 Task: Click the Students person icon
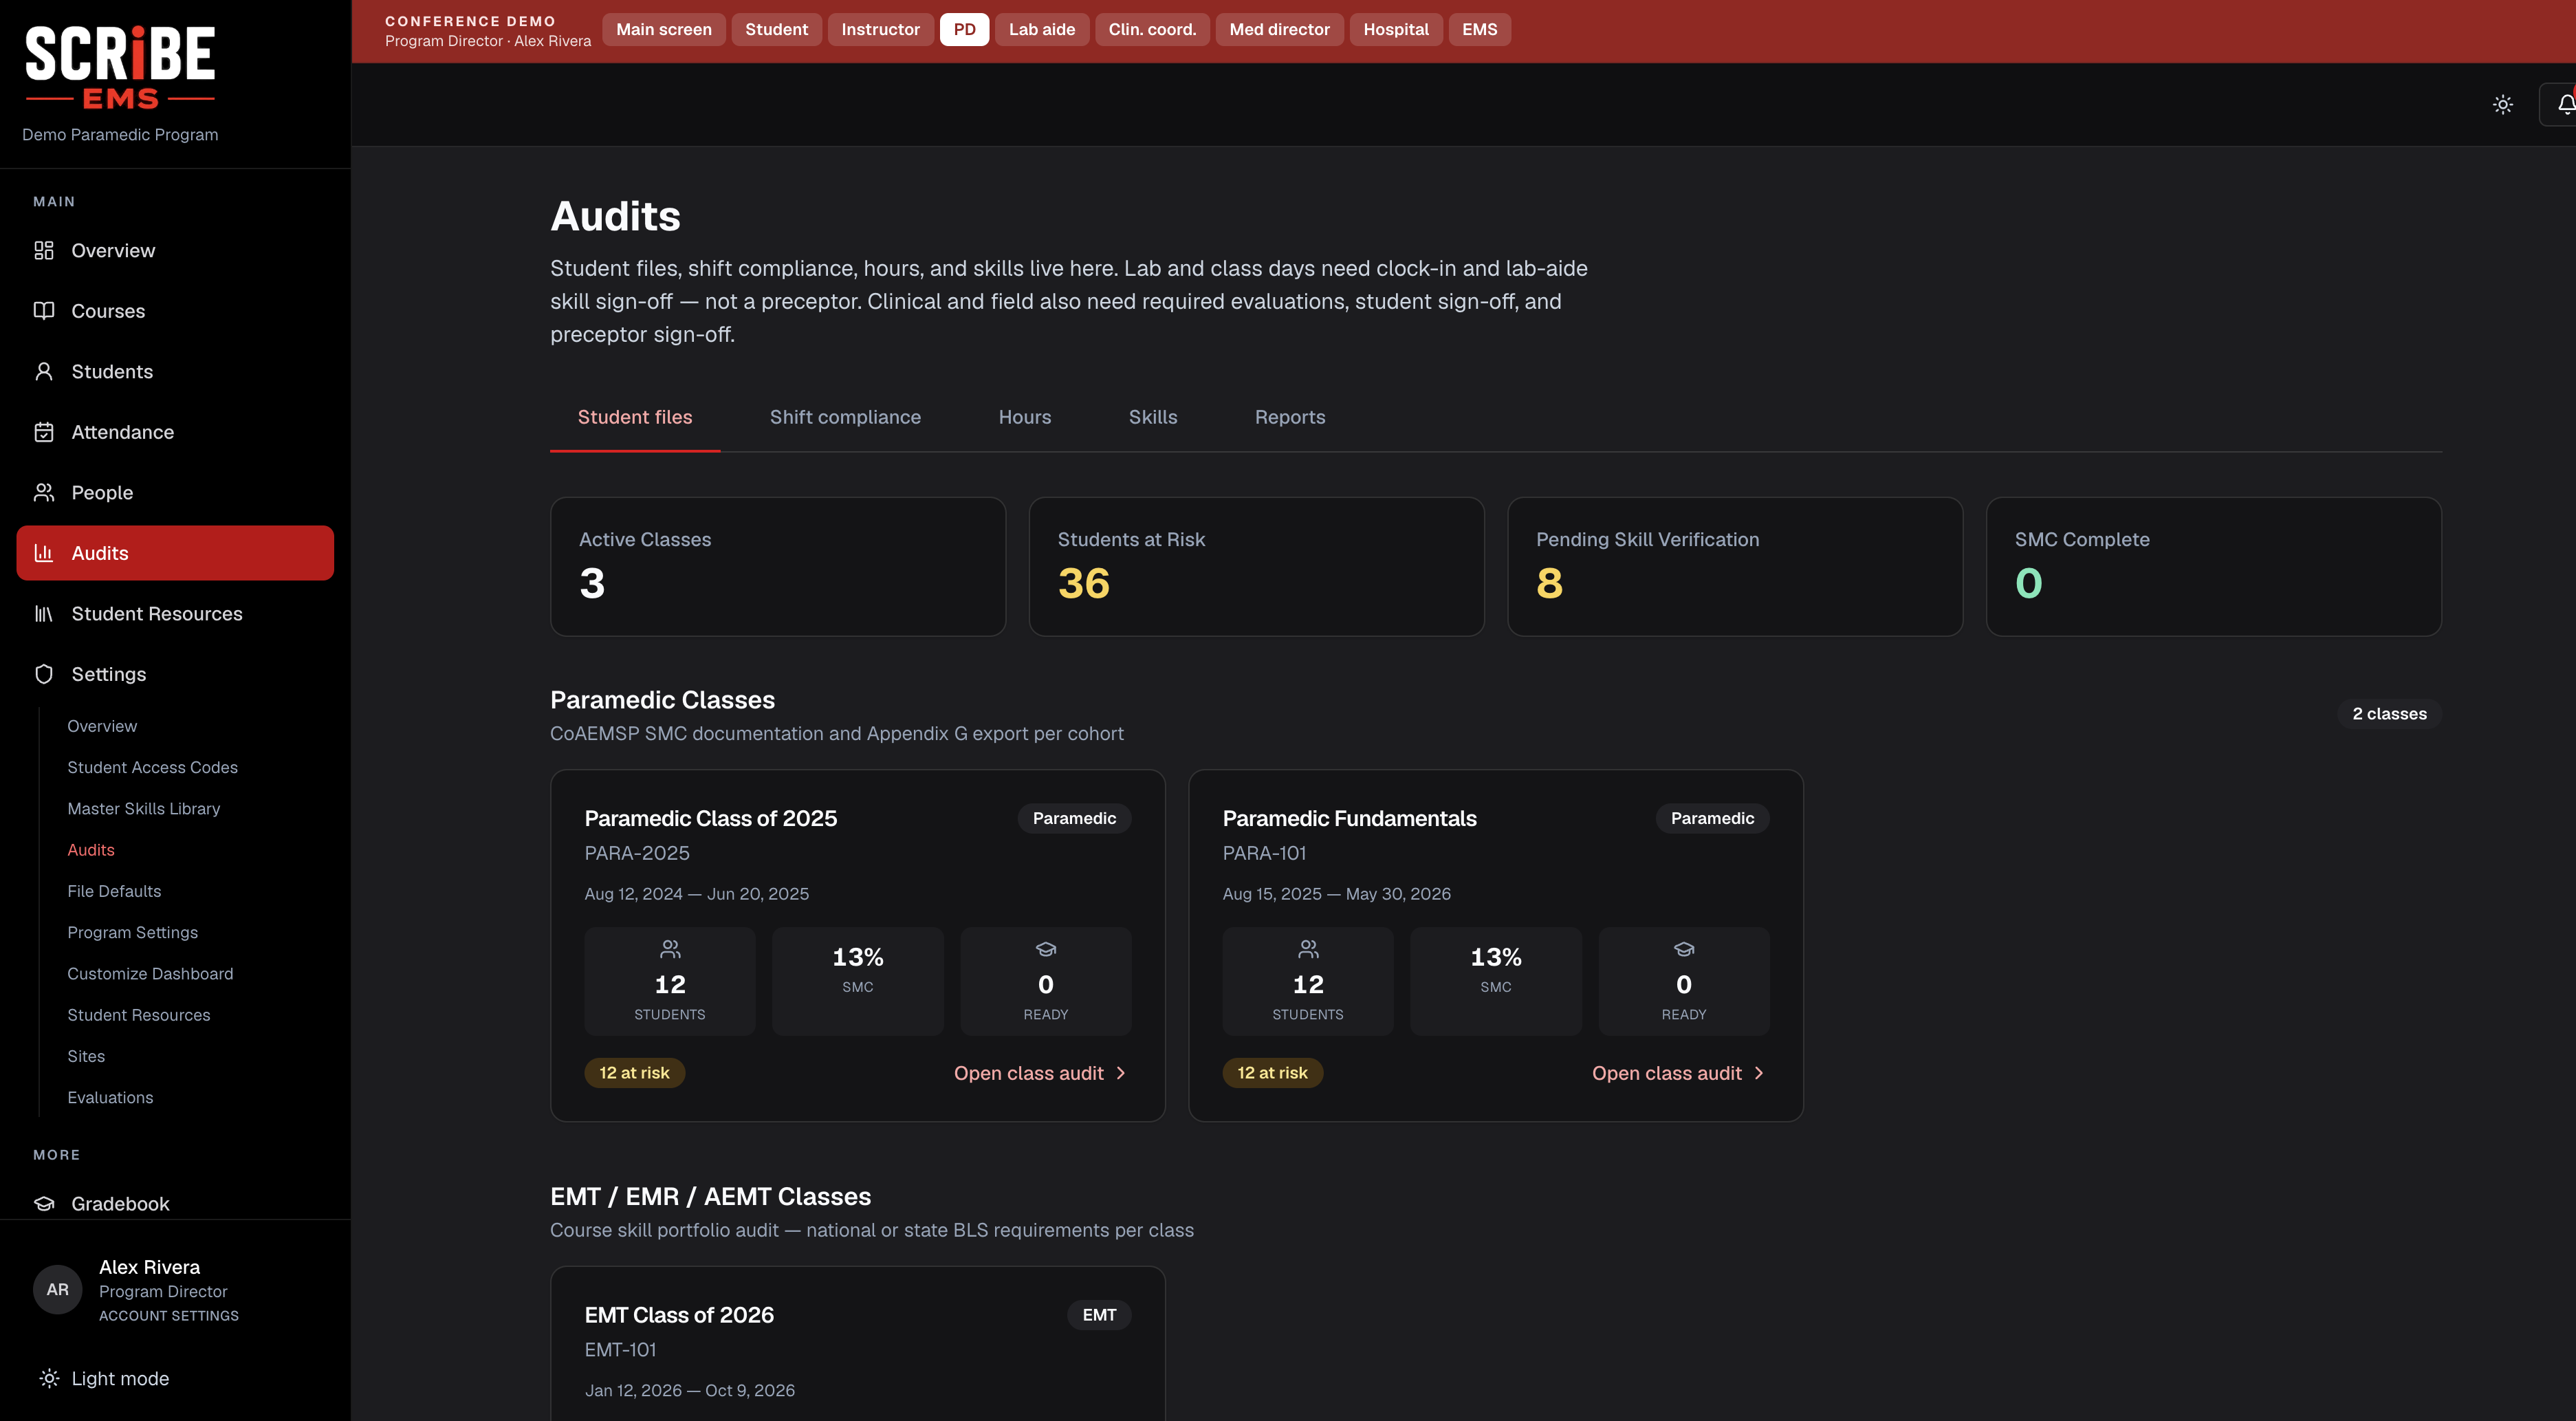tap(44, 371)
